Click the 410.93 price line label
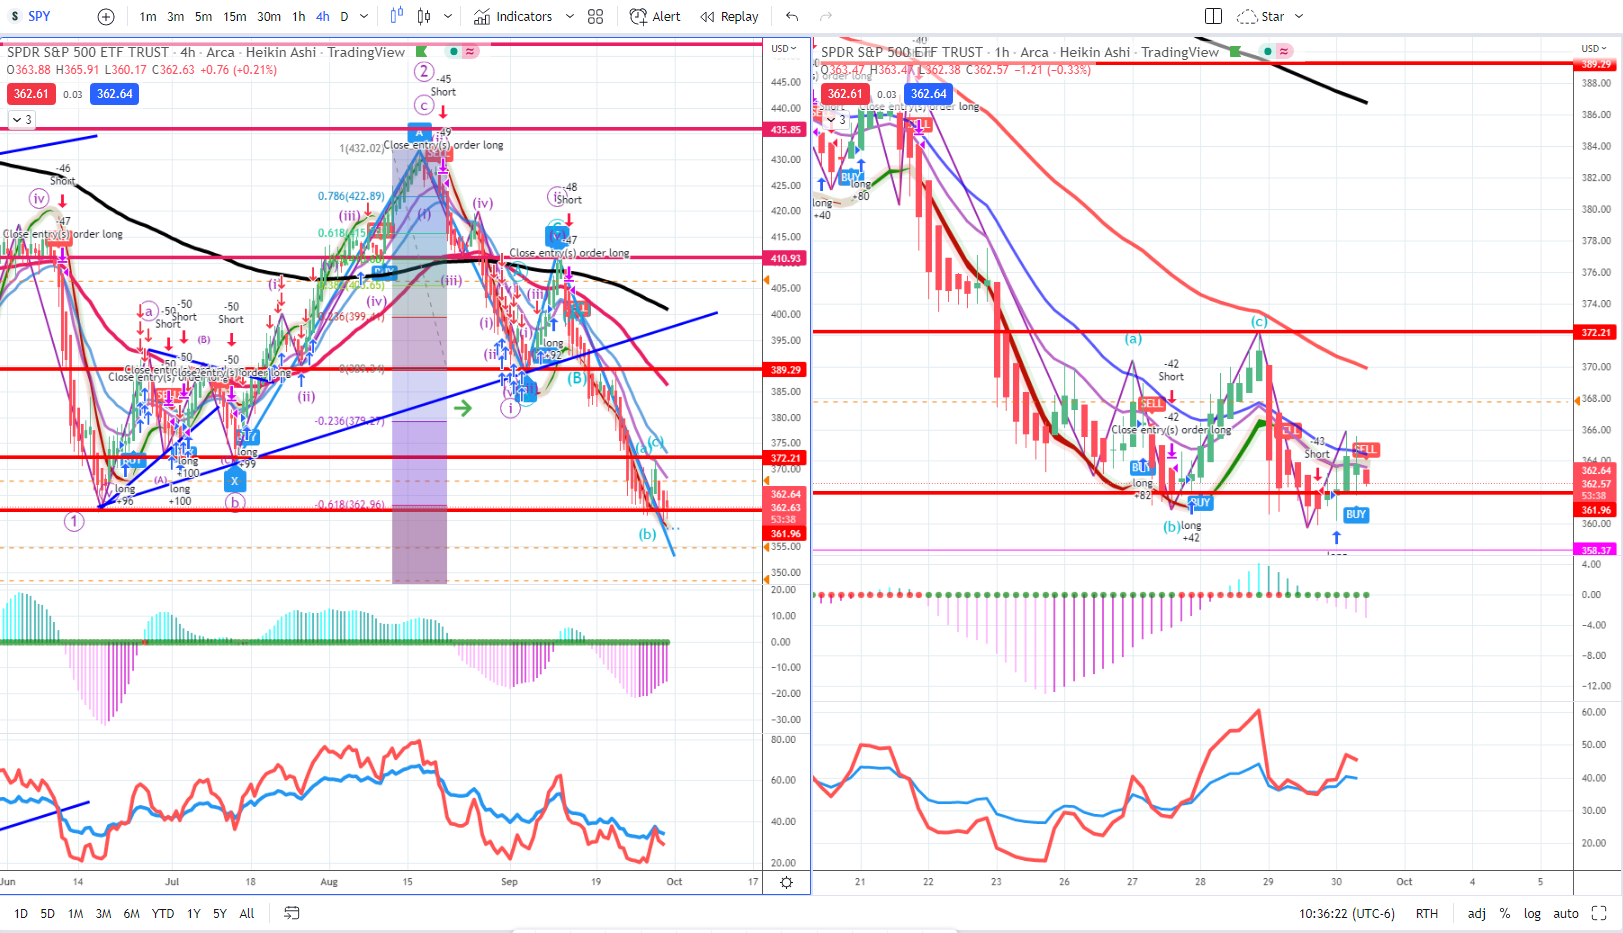Viewport: 1623px width, 933px height. pos(786,259)
